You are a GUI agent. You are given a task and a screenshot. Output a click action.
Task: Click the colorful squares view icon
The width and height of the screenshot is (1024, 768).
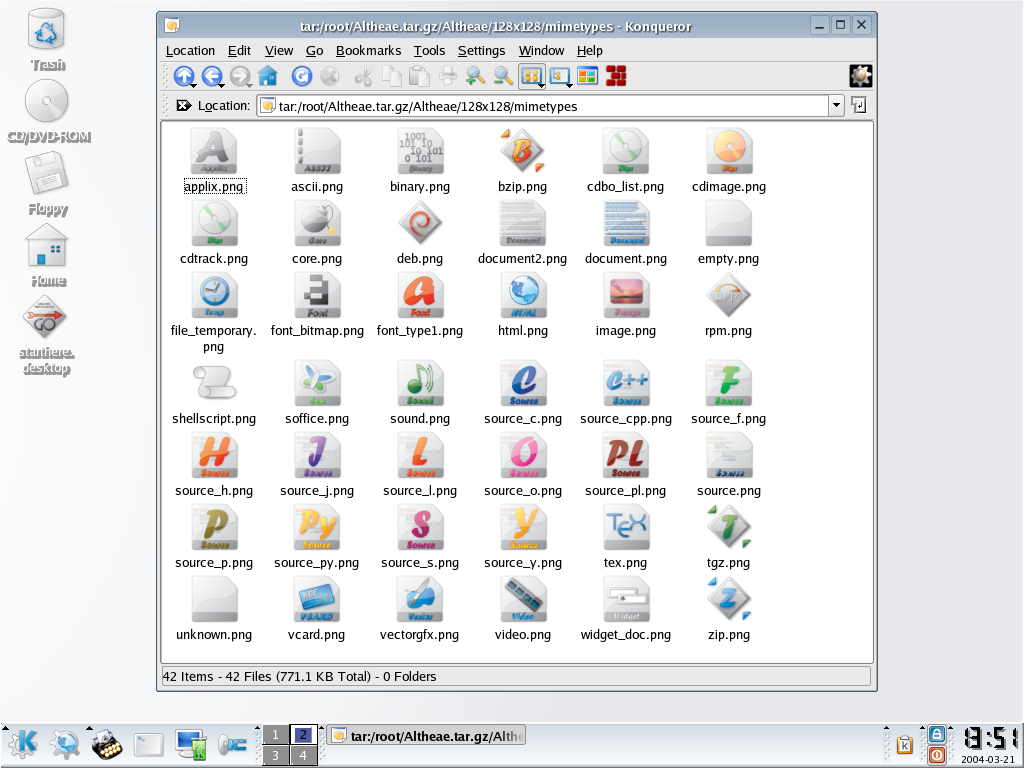point(588,76)
